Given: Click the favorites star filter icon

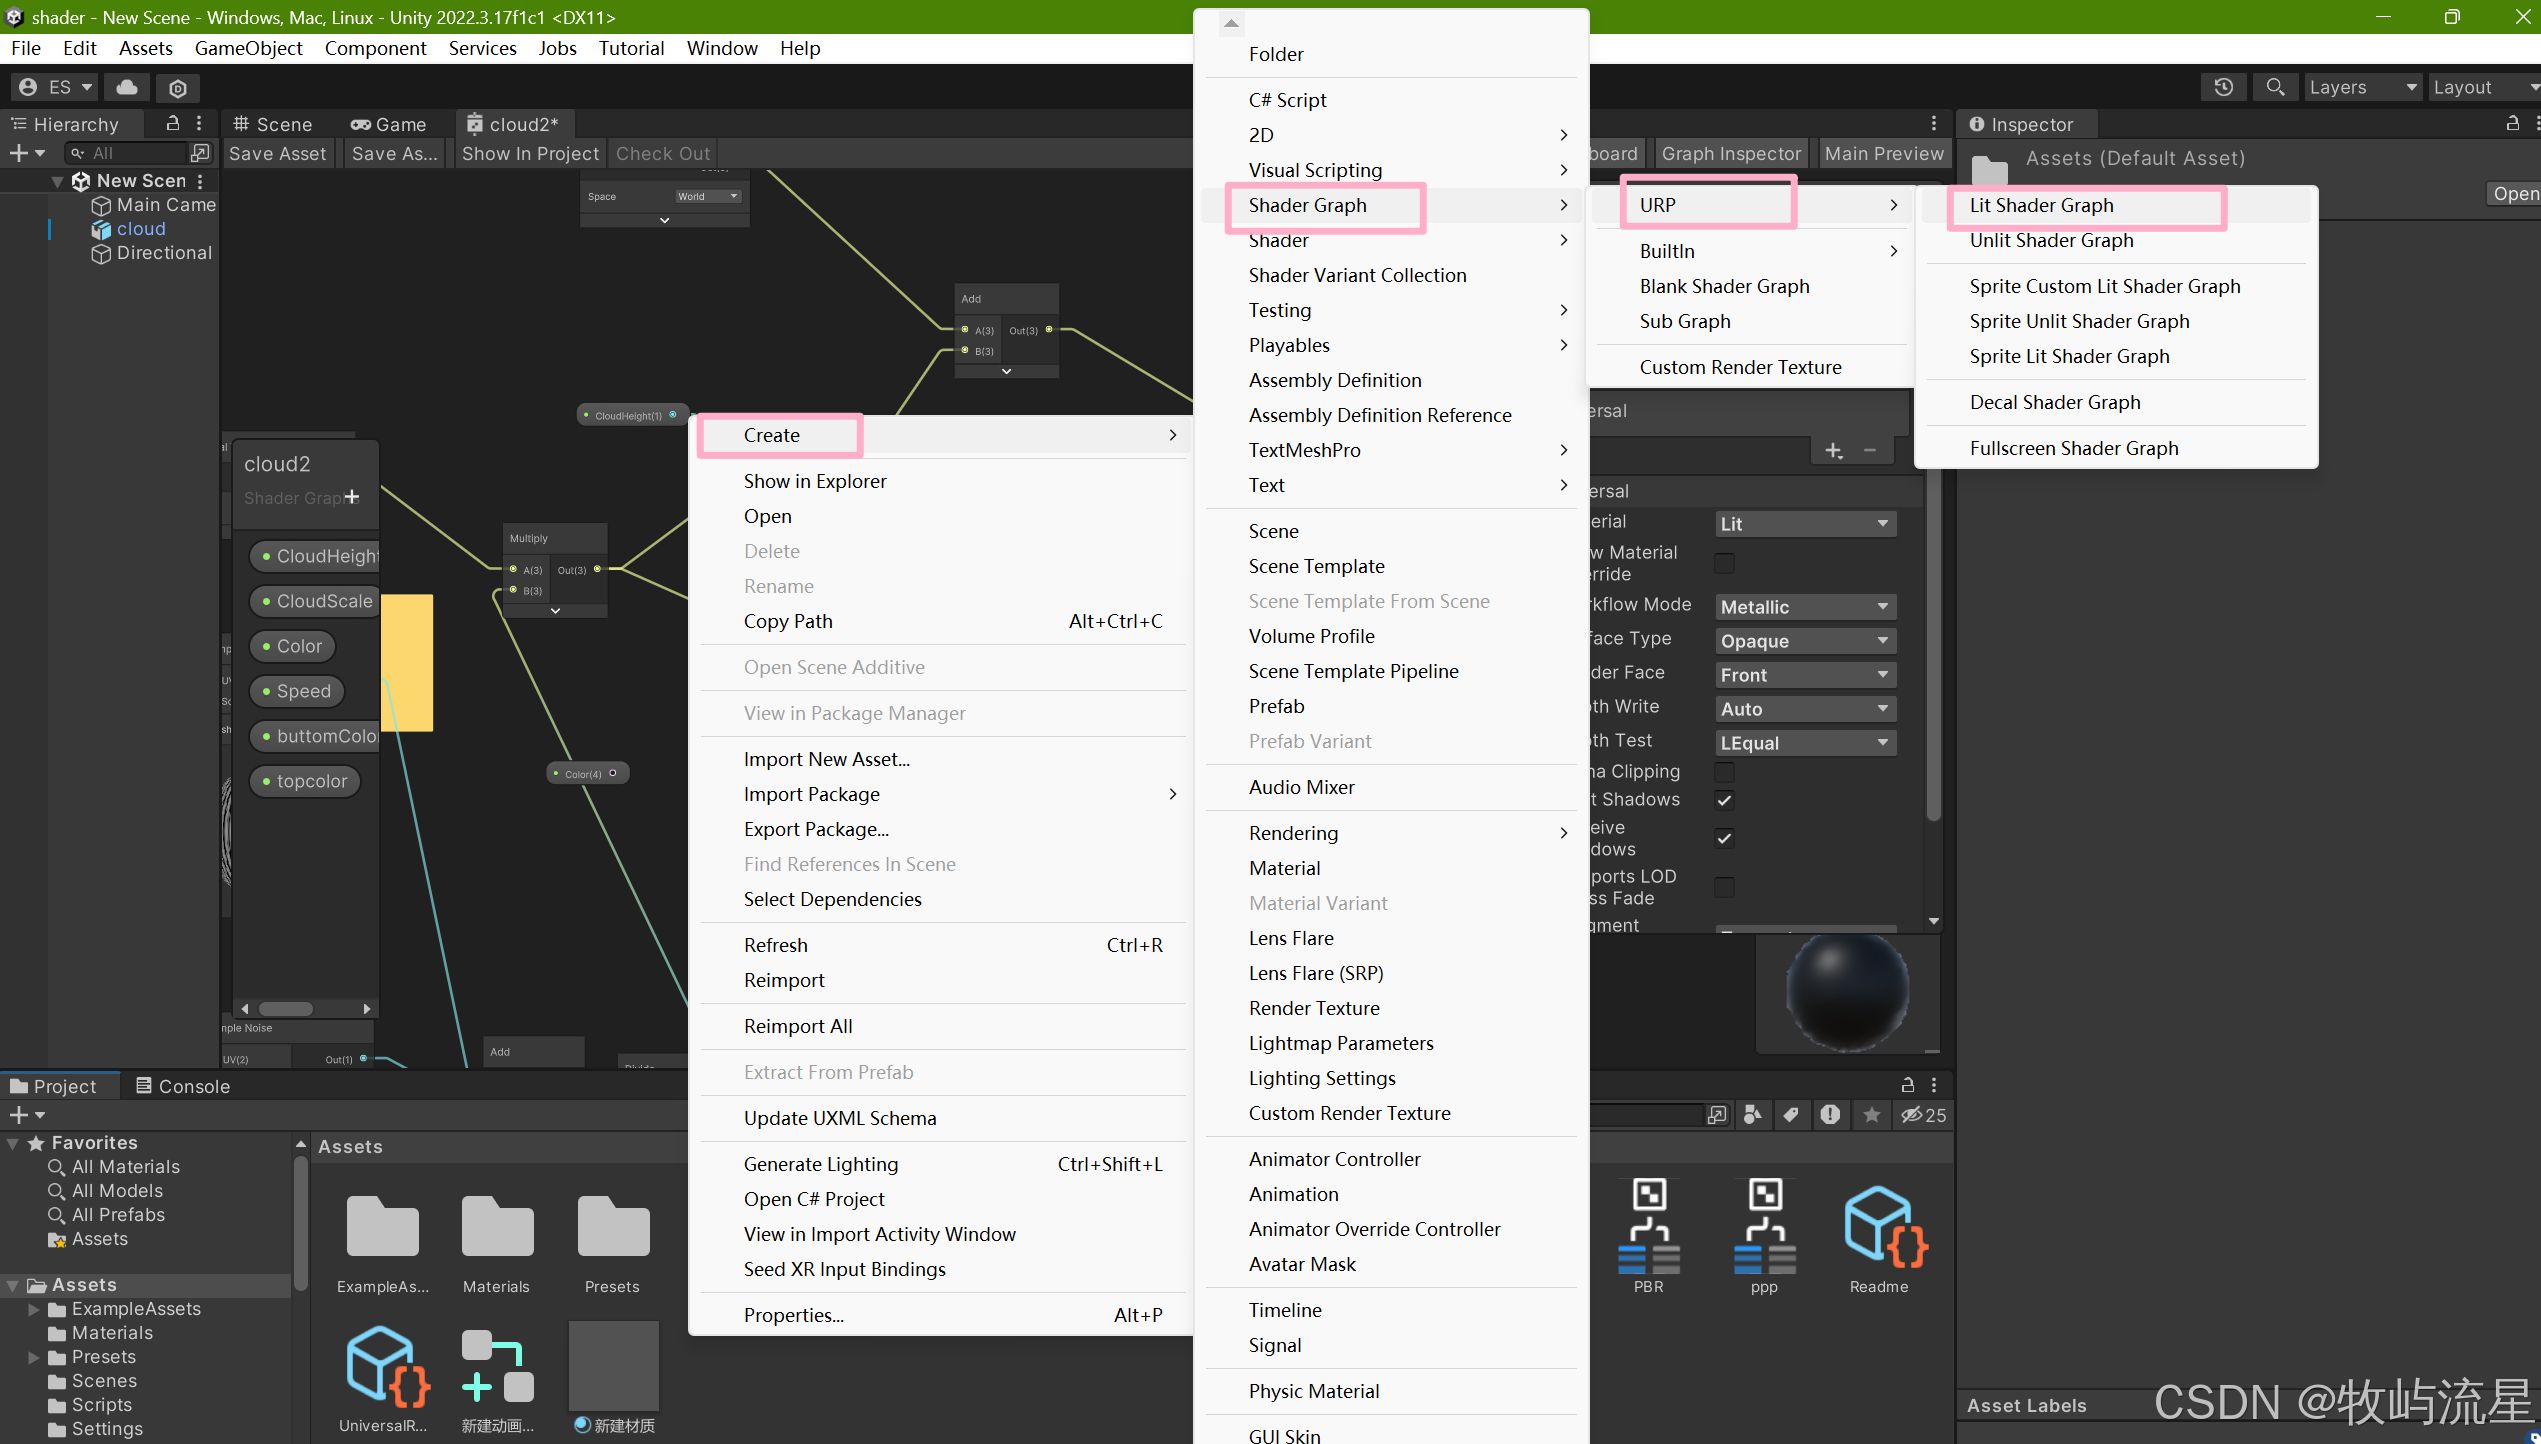Looking at the screenshot, I should pyautogui.click(x=1871, y=1115).
